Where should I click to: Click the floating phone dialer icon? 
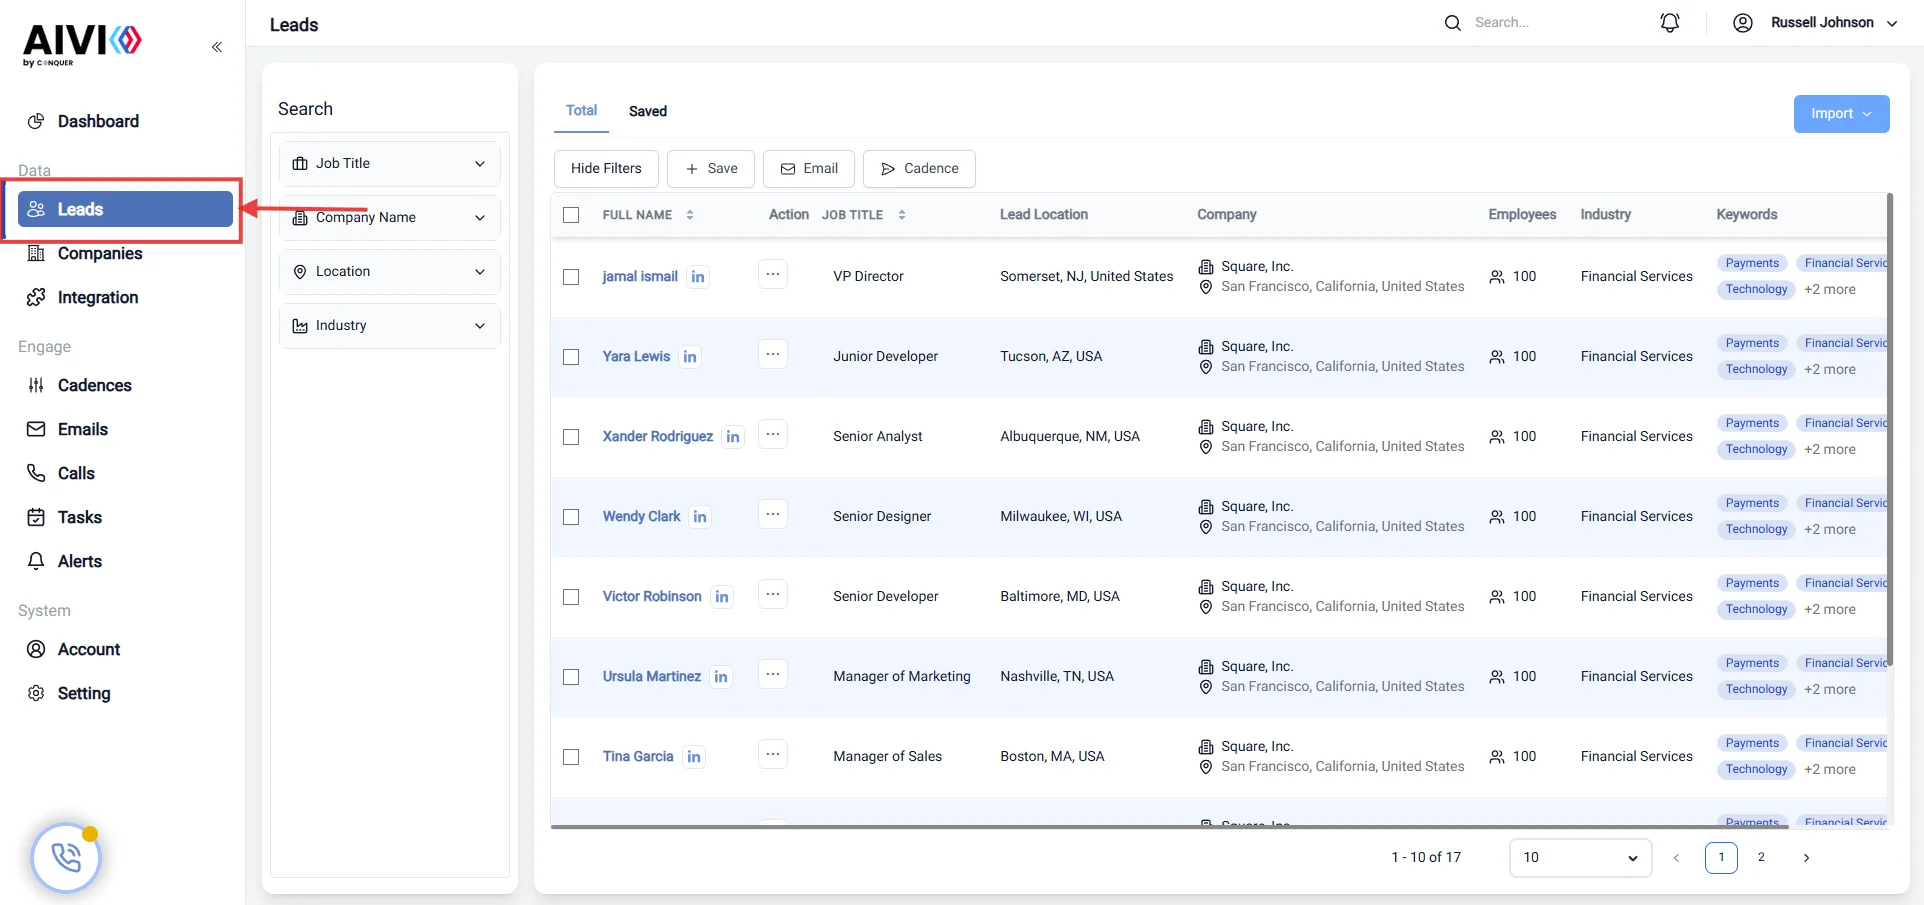point(66,857)
